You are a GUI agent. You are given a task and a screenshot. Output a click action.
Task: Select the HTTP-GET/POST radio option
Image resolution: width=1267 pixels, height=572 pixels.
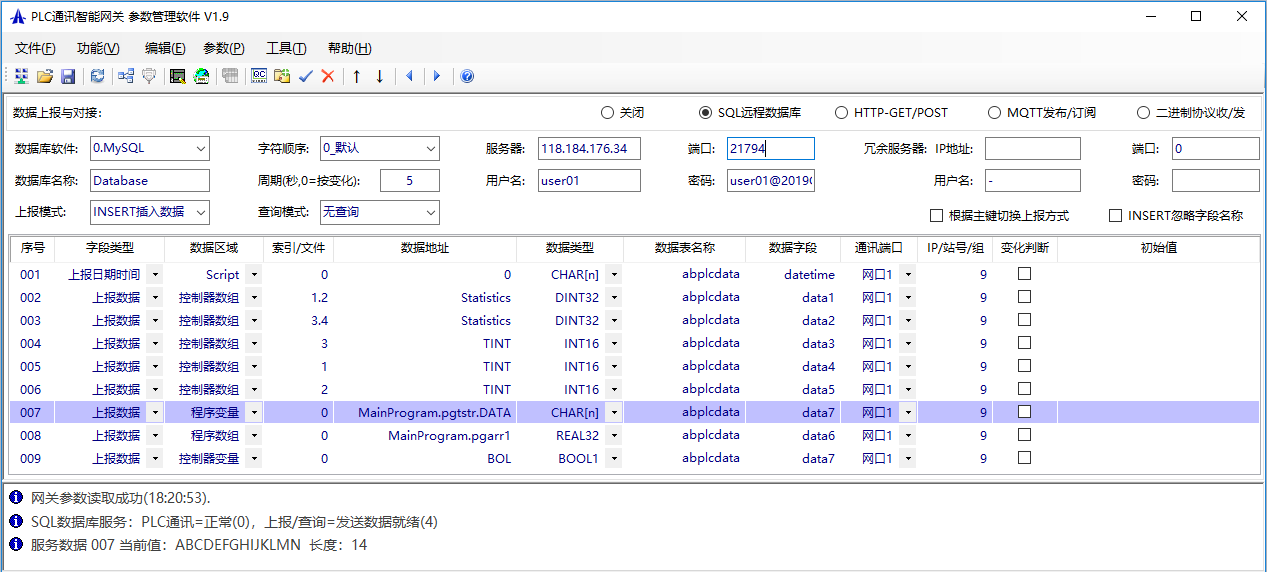point(842,113)
